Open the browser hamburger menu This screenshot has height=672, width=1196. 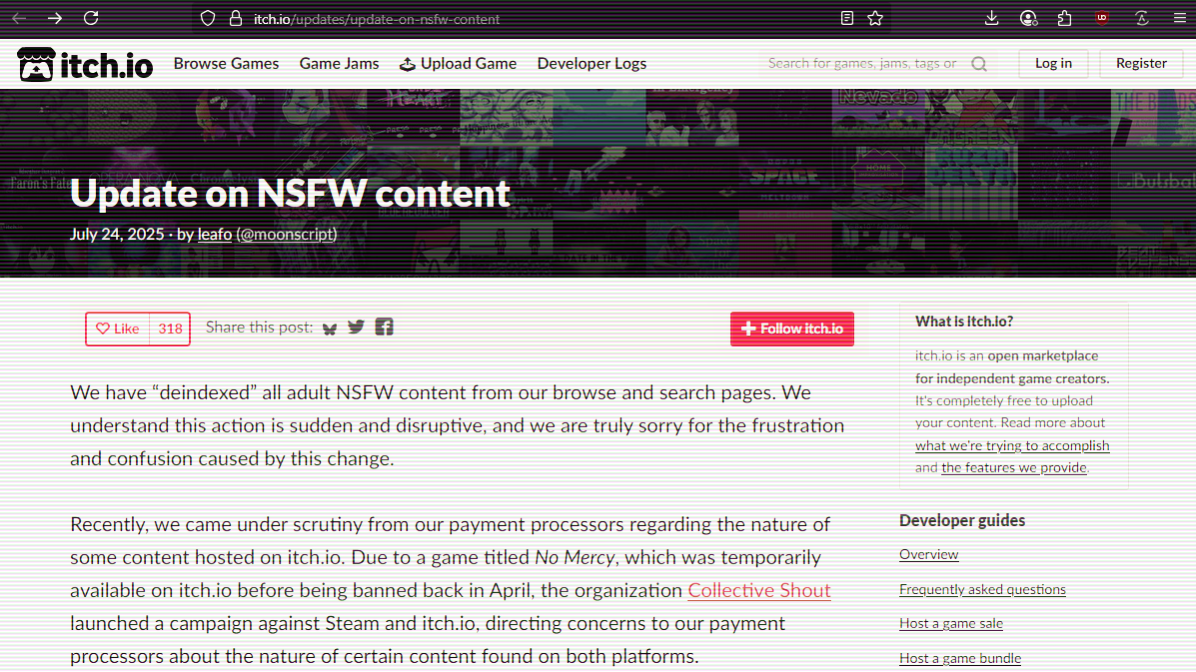point(1179,18)
